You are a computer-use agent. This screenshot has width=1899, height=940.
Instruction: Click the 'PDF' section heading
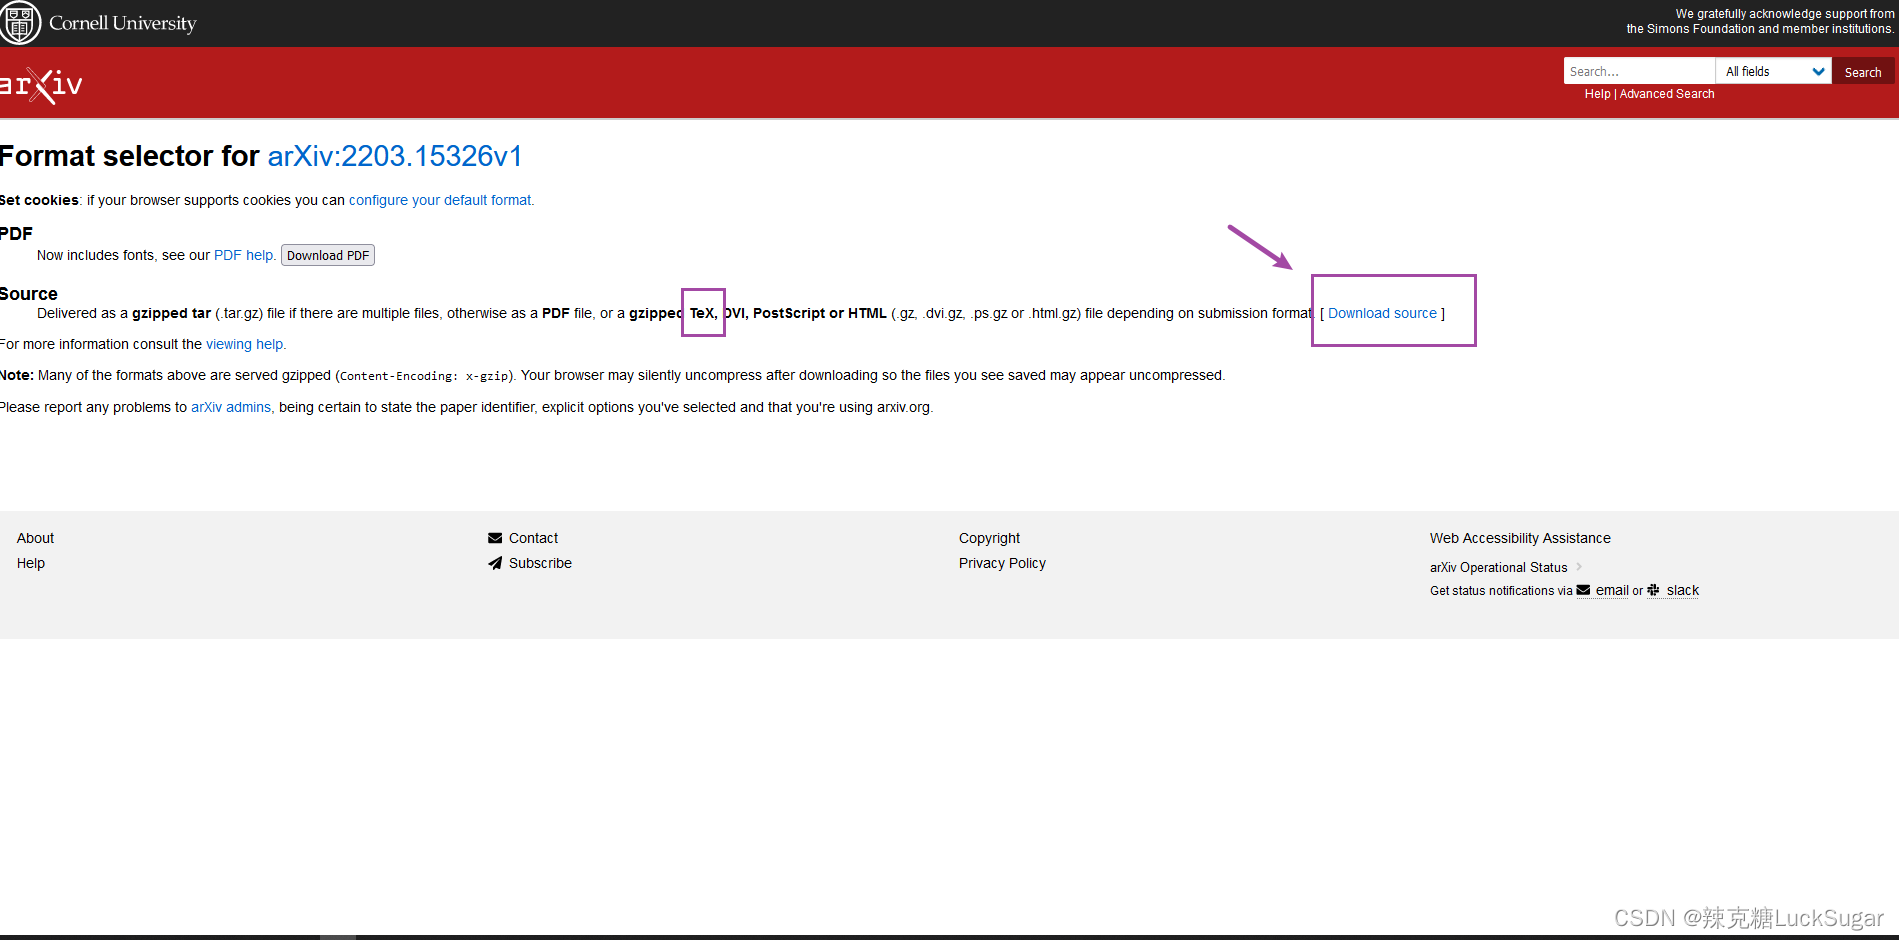(x=16, y=233)
